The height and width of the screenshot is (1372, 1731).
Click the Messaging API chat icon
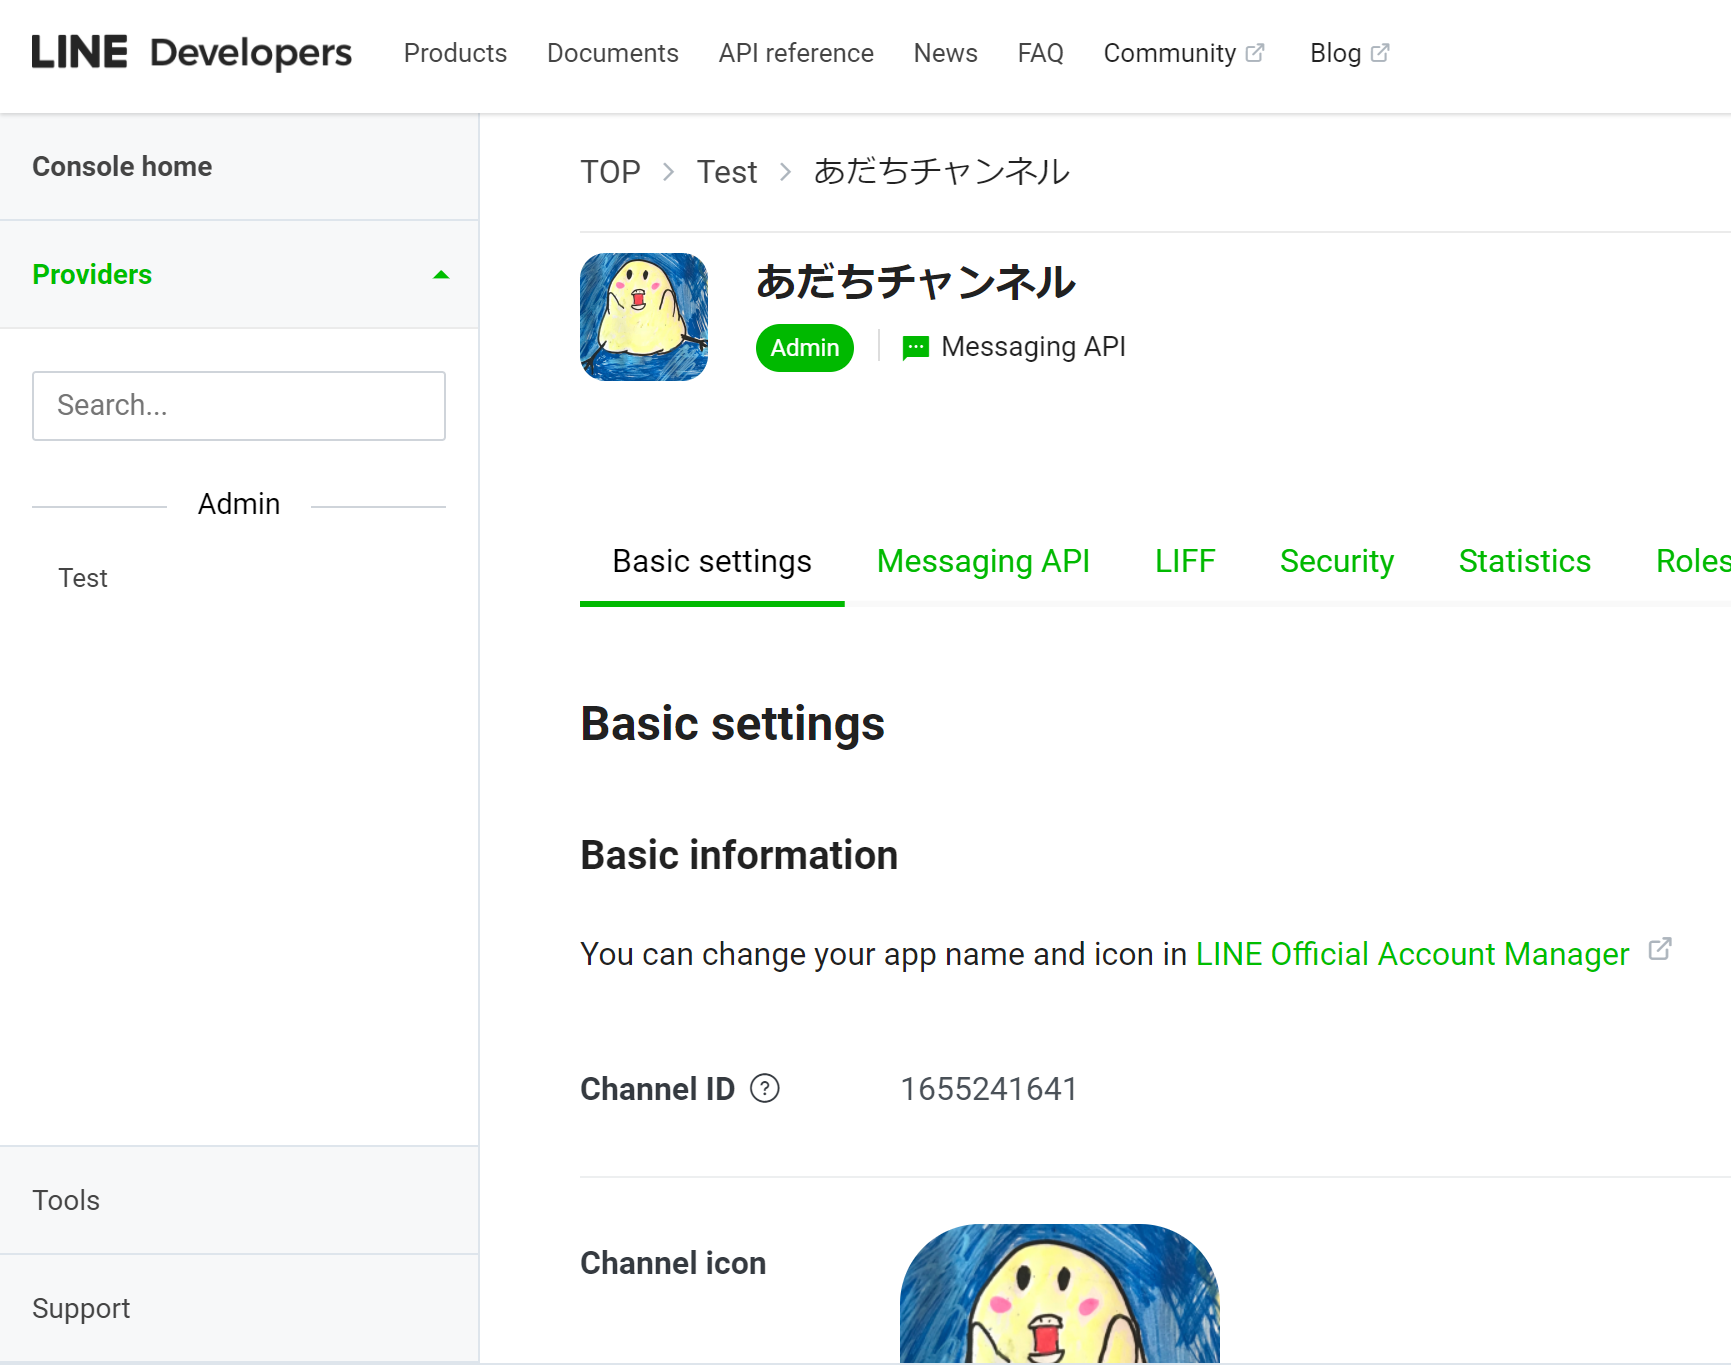coord(915,348)
